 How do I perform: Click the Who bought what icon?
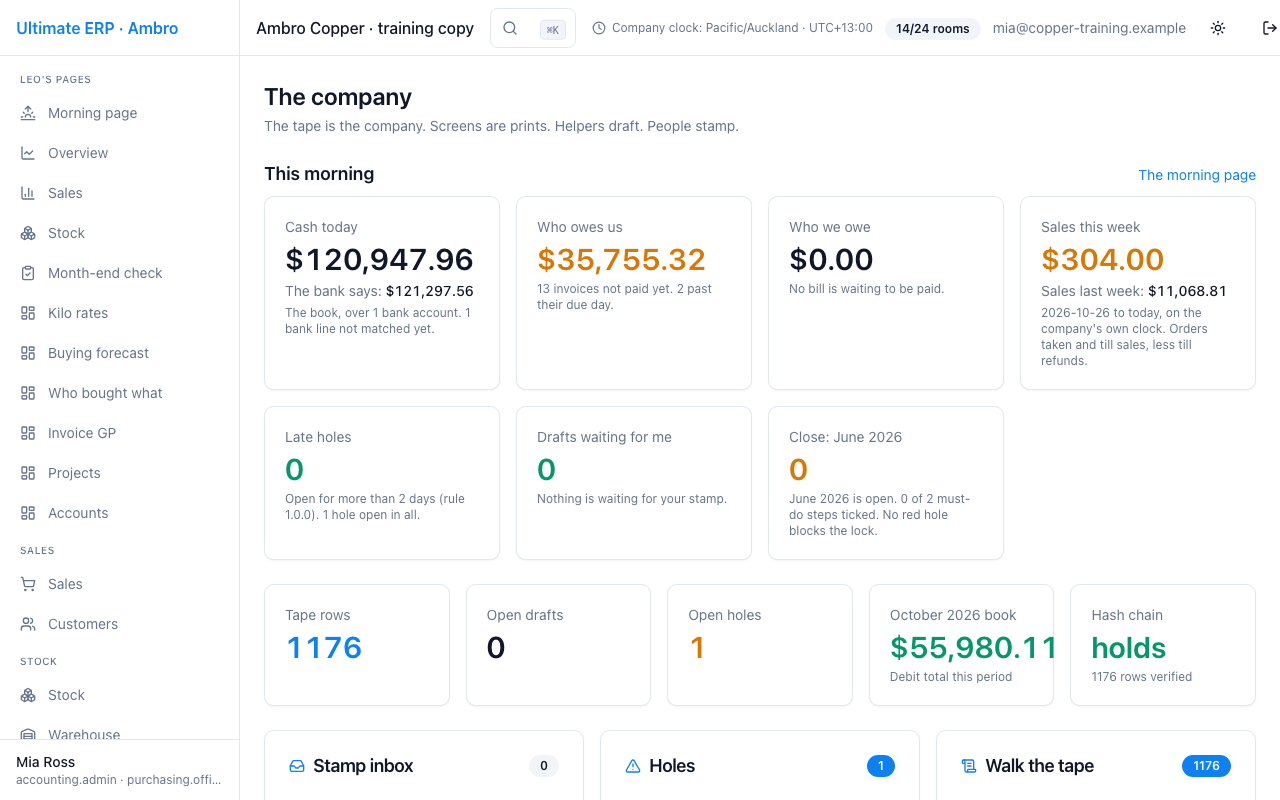coord(28,393)
